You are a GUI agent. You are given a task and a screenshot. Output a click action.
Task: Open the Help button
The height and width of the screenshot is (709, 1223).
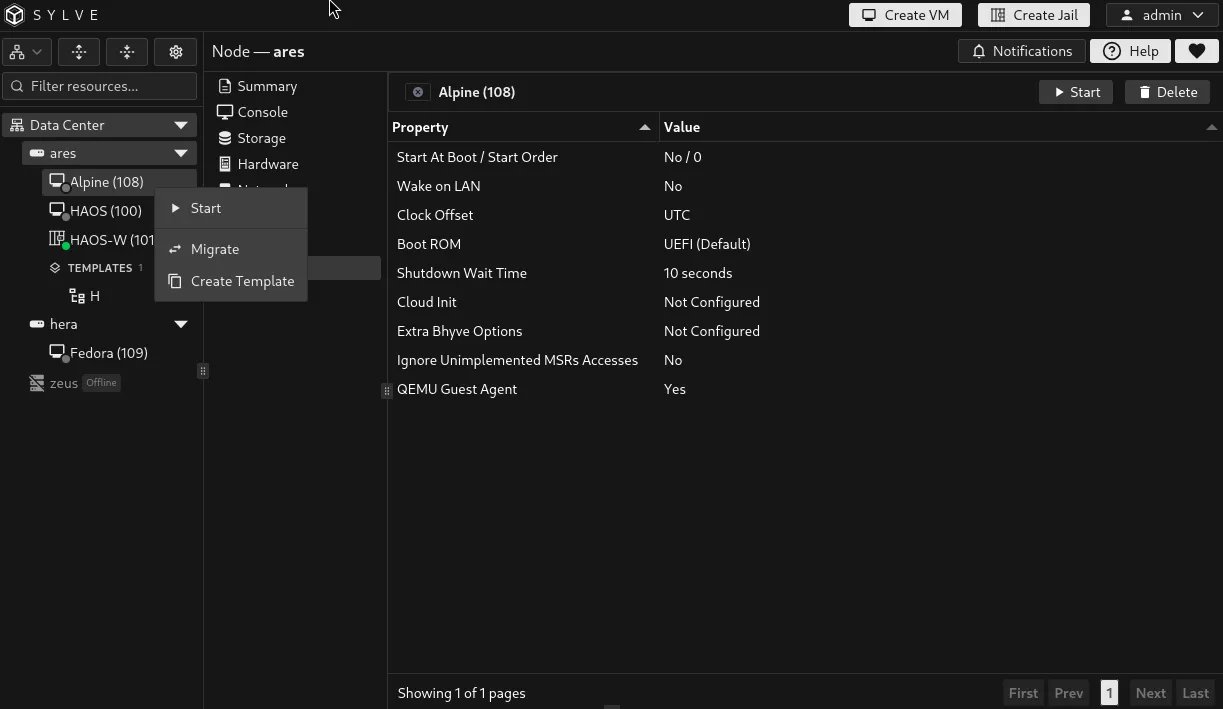(x=1130, y=51)
